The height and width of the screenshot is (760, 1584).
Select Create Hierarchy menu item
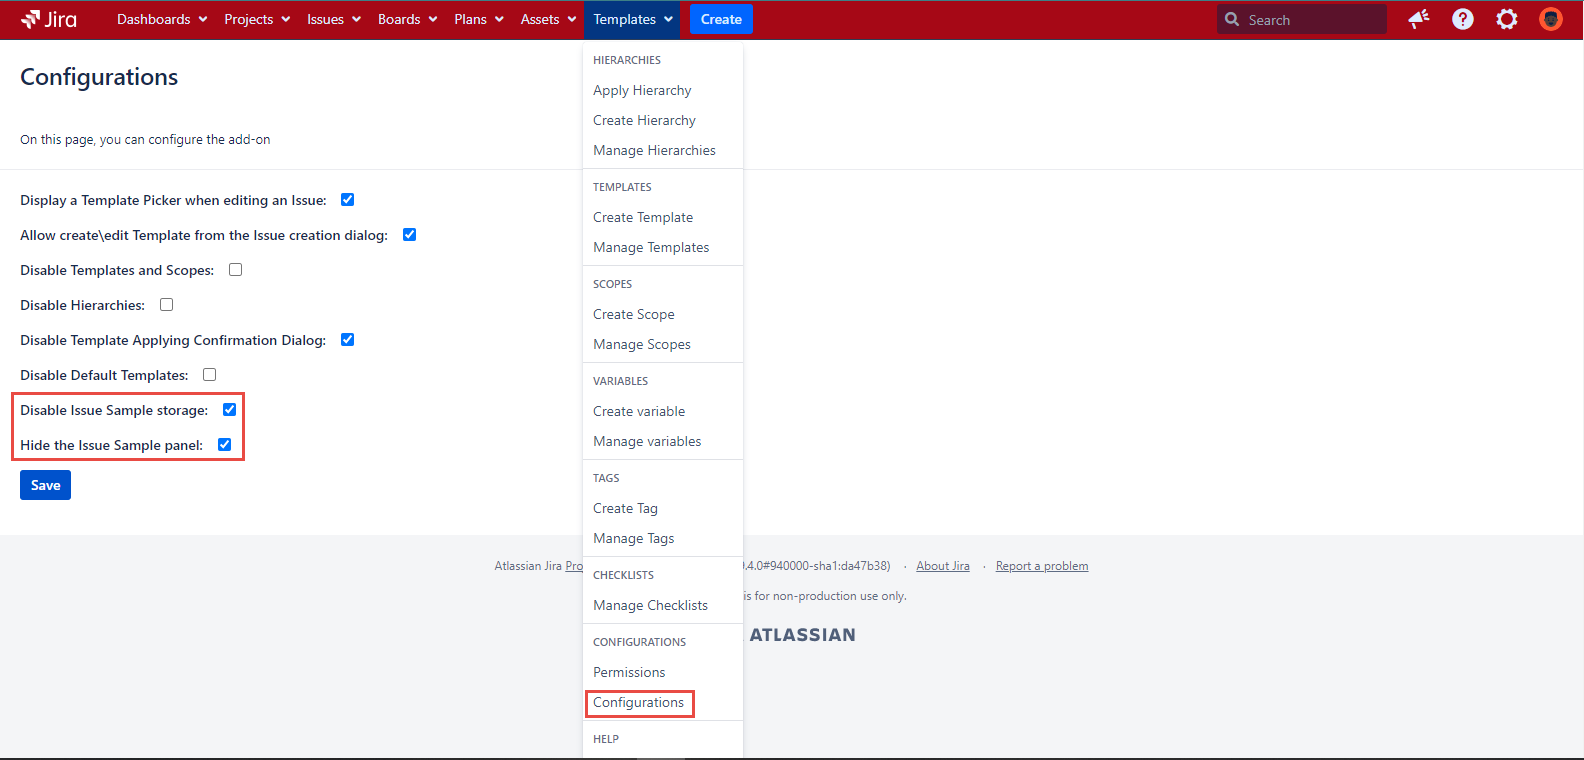pos(644,120)
